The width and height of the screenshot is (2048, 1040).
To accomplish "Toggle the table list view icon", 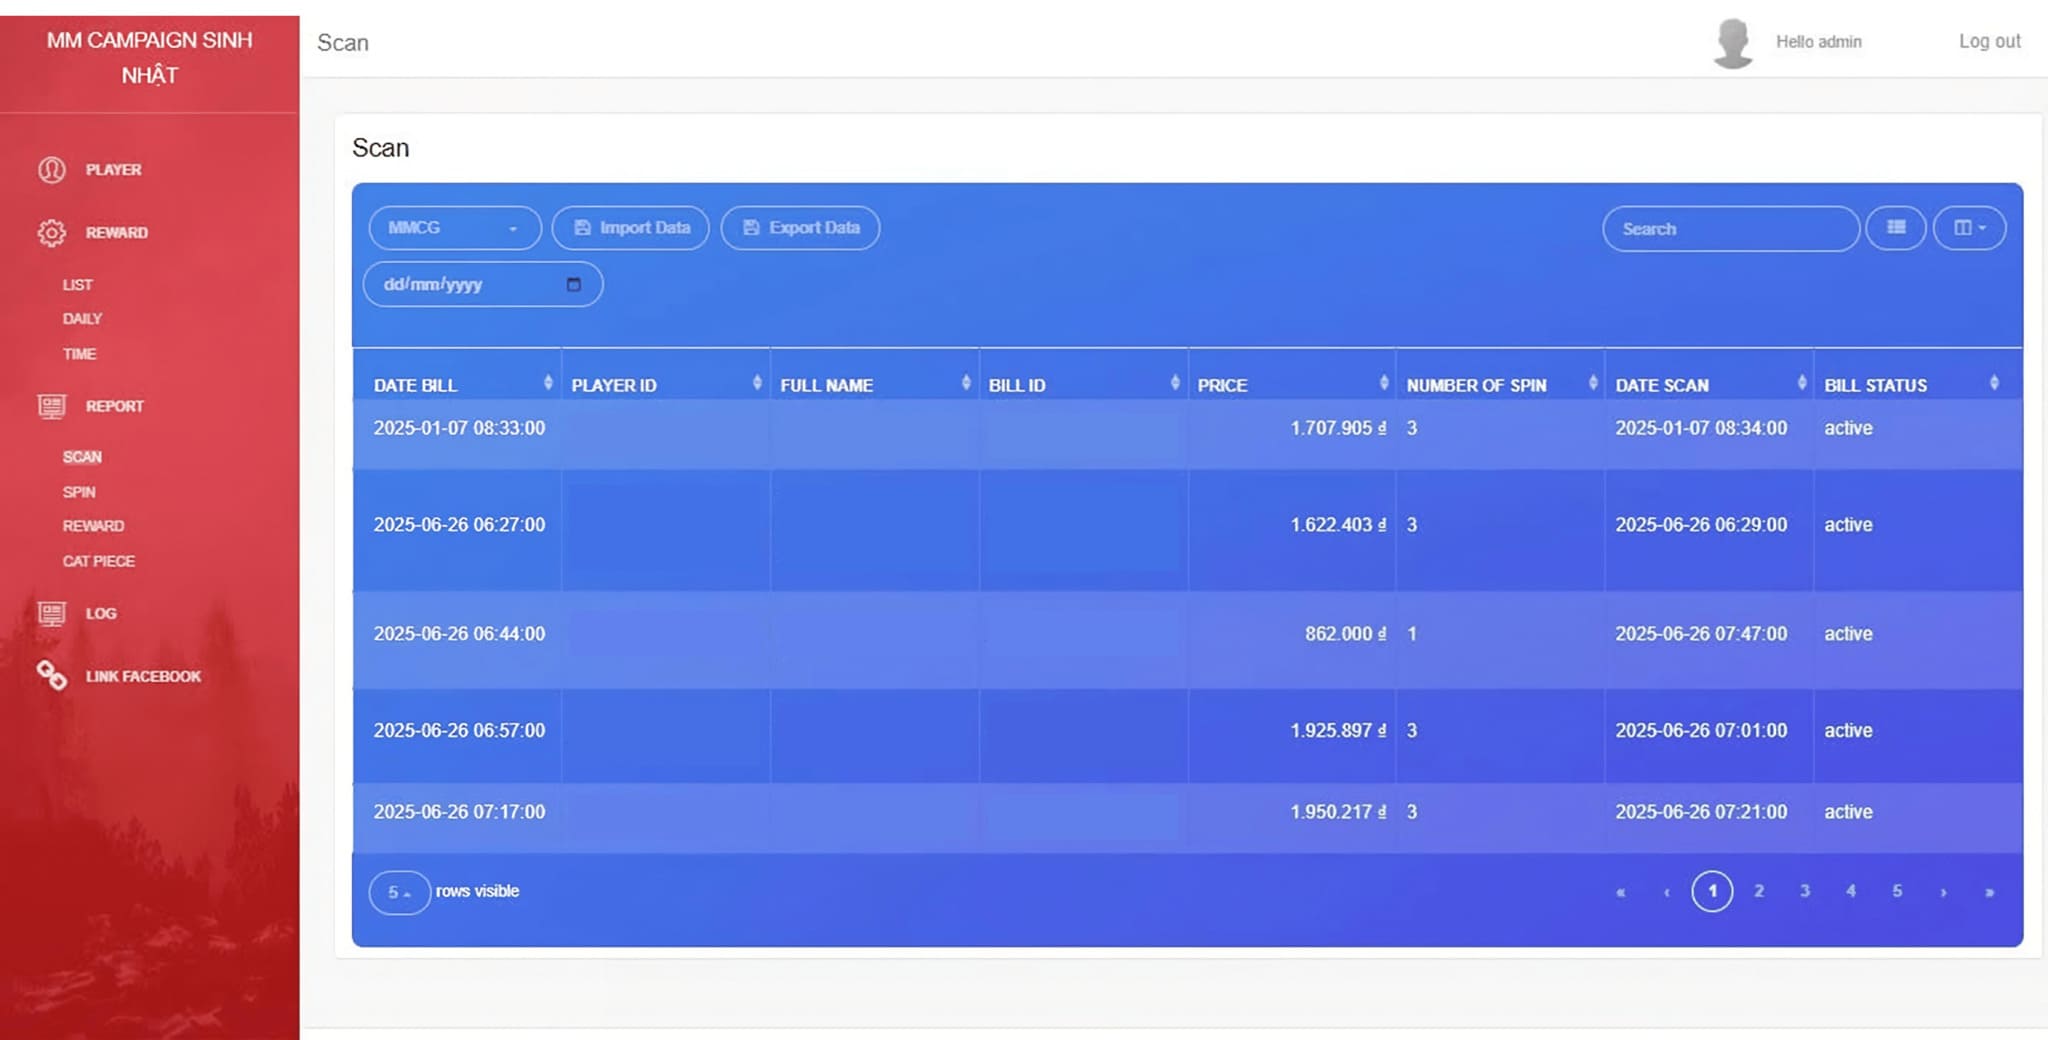I will (1895, 228).
